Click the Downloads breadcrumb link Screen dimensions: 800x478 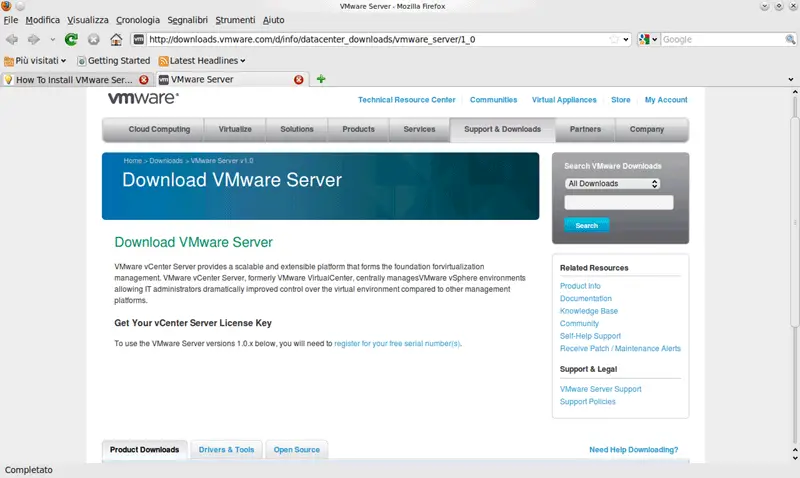pos(166,161)
